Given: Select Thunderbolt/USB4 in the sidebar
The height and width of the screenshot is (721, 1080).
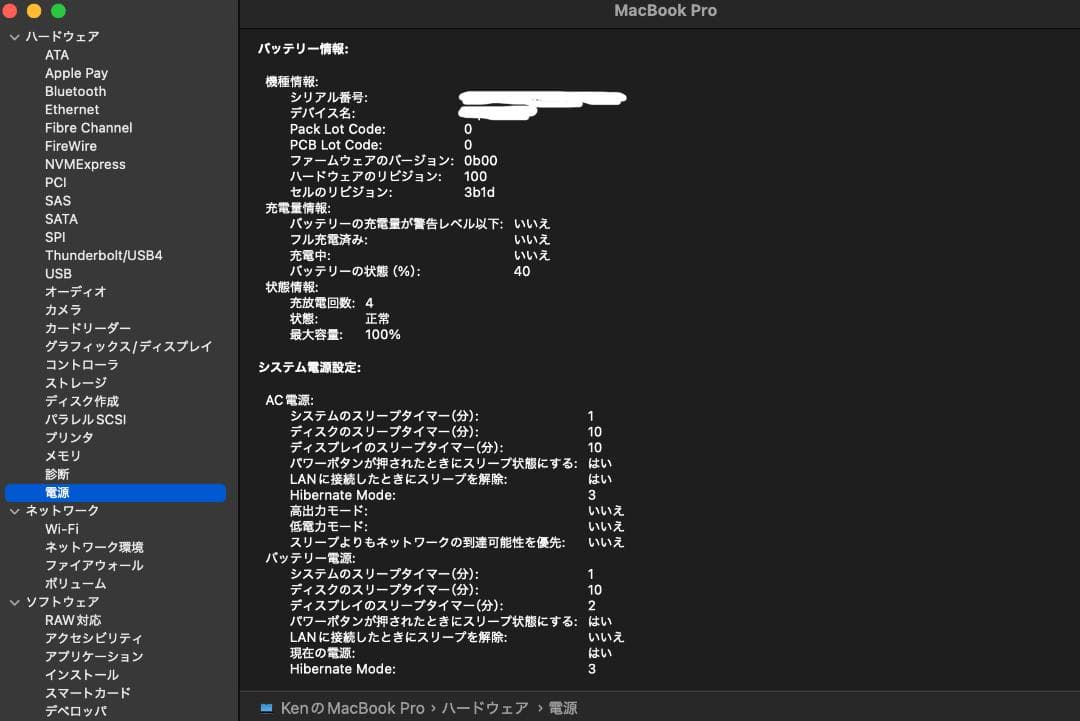Looking at the screenshot, I should pyautogui.click(x=102, y=255).
